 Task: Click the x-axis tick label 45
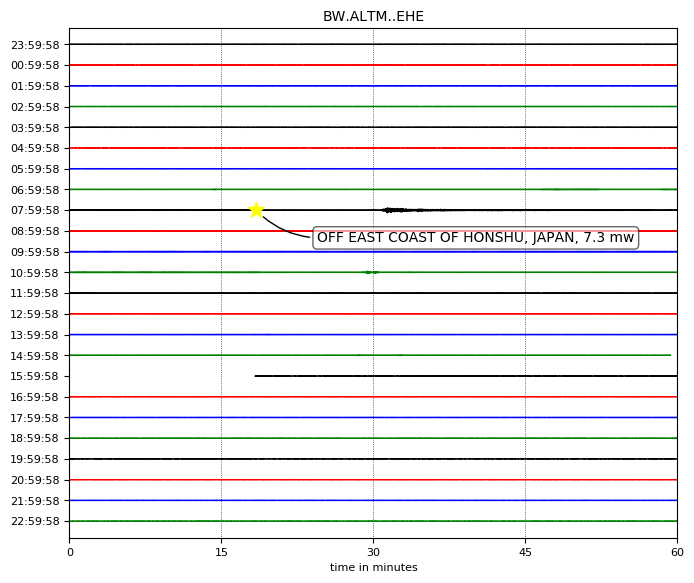(525, 552)
